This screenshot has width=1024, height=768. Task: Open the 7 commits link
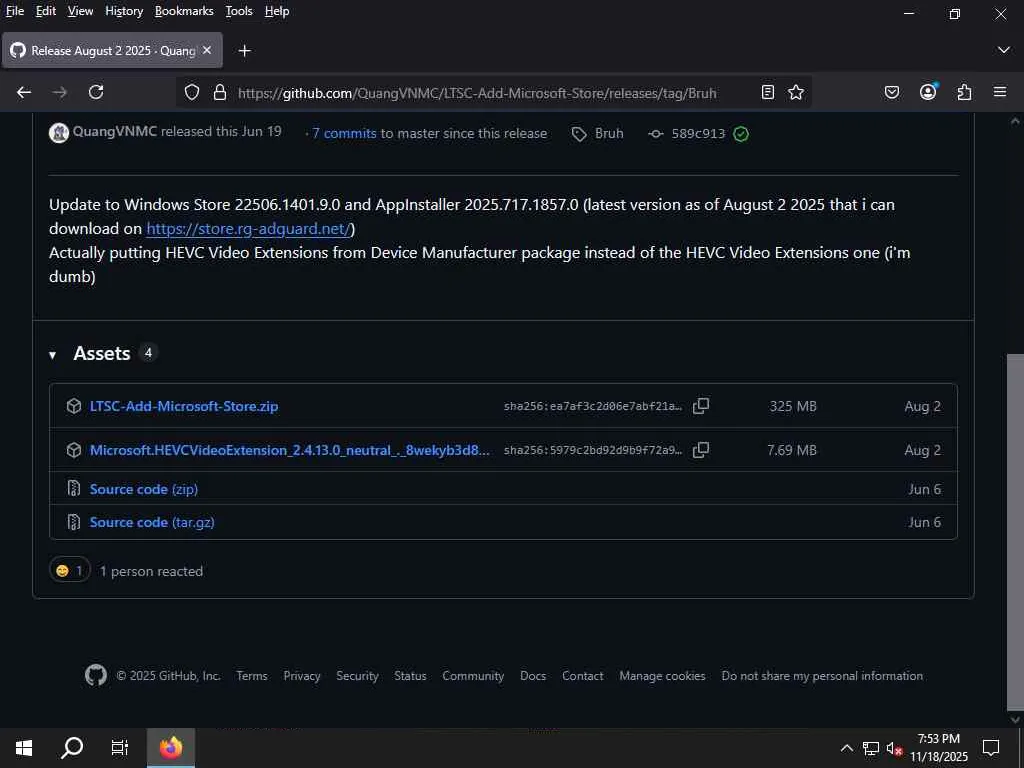[x=344, y=133]
